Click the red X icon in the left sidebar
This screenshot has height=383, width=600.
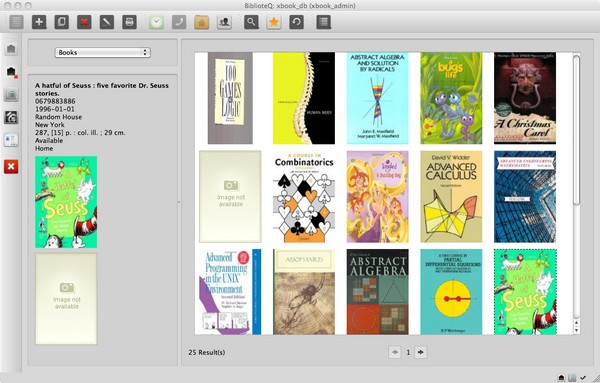click(x=11, y=167)
